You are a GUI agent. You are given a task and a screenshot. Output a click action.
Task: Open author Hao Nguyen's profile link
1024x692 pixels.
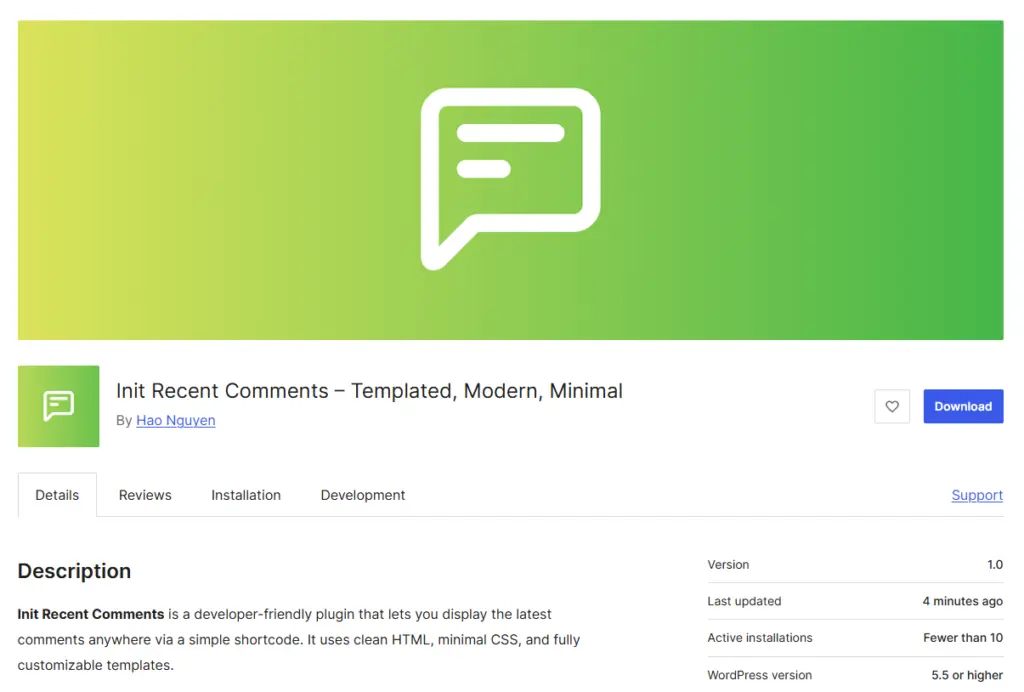[x=176, y=420]
